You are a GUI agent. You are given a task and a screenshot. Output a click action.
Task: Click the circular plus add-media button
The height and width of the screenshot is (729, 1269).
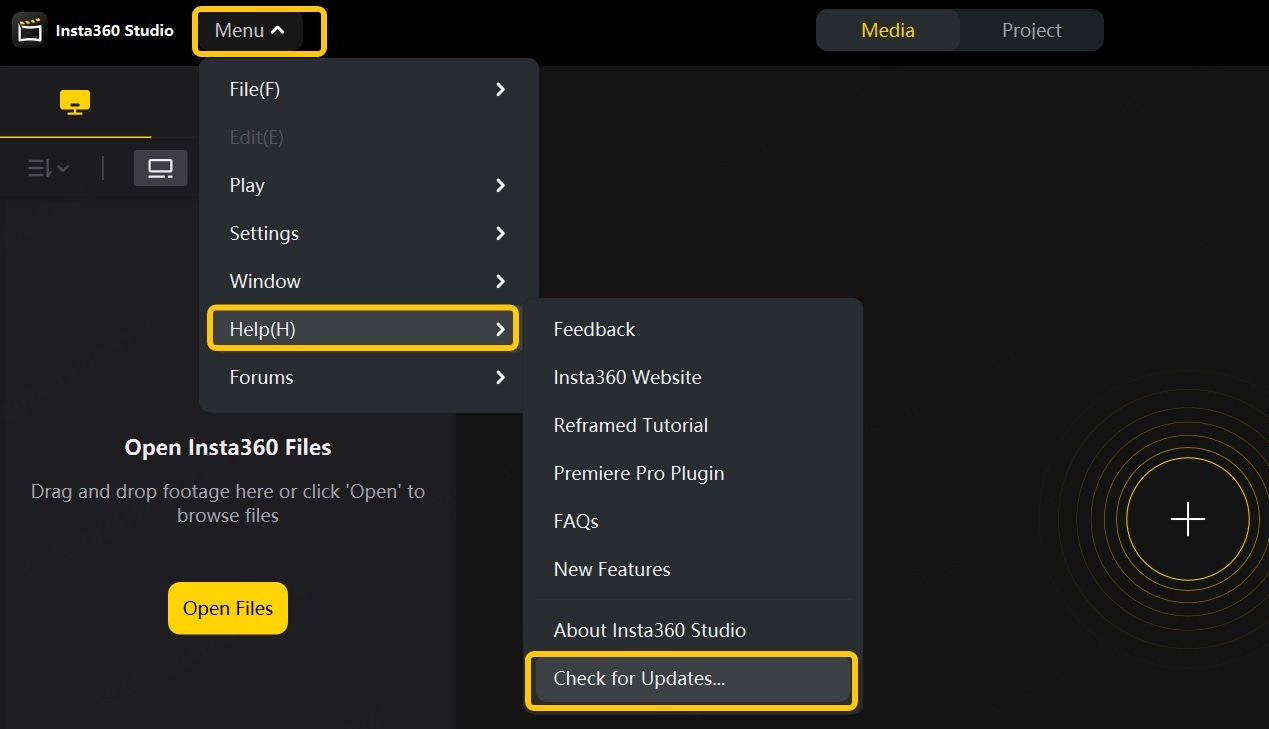[x=1187, y=519]
